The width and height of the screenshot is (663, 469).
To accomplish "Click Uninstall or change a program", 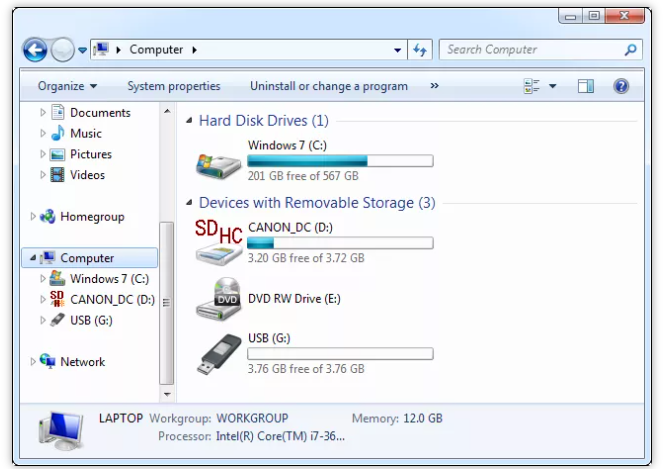I will [329, 86].
